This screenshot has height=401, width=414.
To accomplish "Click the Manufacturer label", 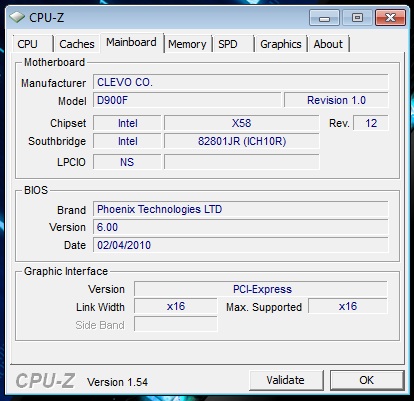I will (x=54, y=83).
